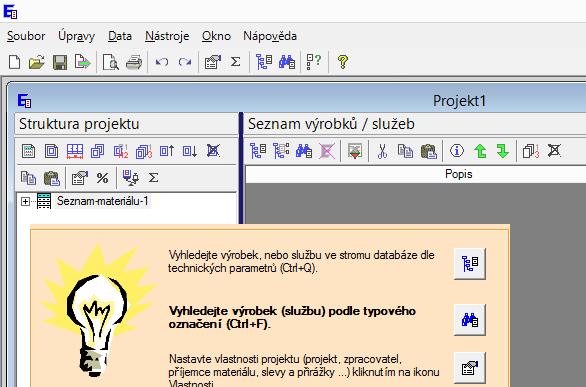Select Seznam-materiálu-1 in the project tree

(x=102, y=201)
